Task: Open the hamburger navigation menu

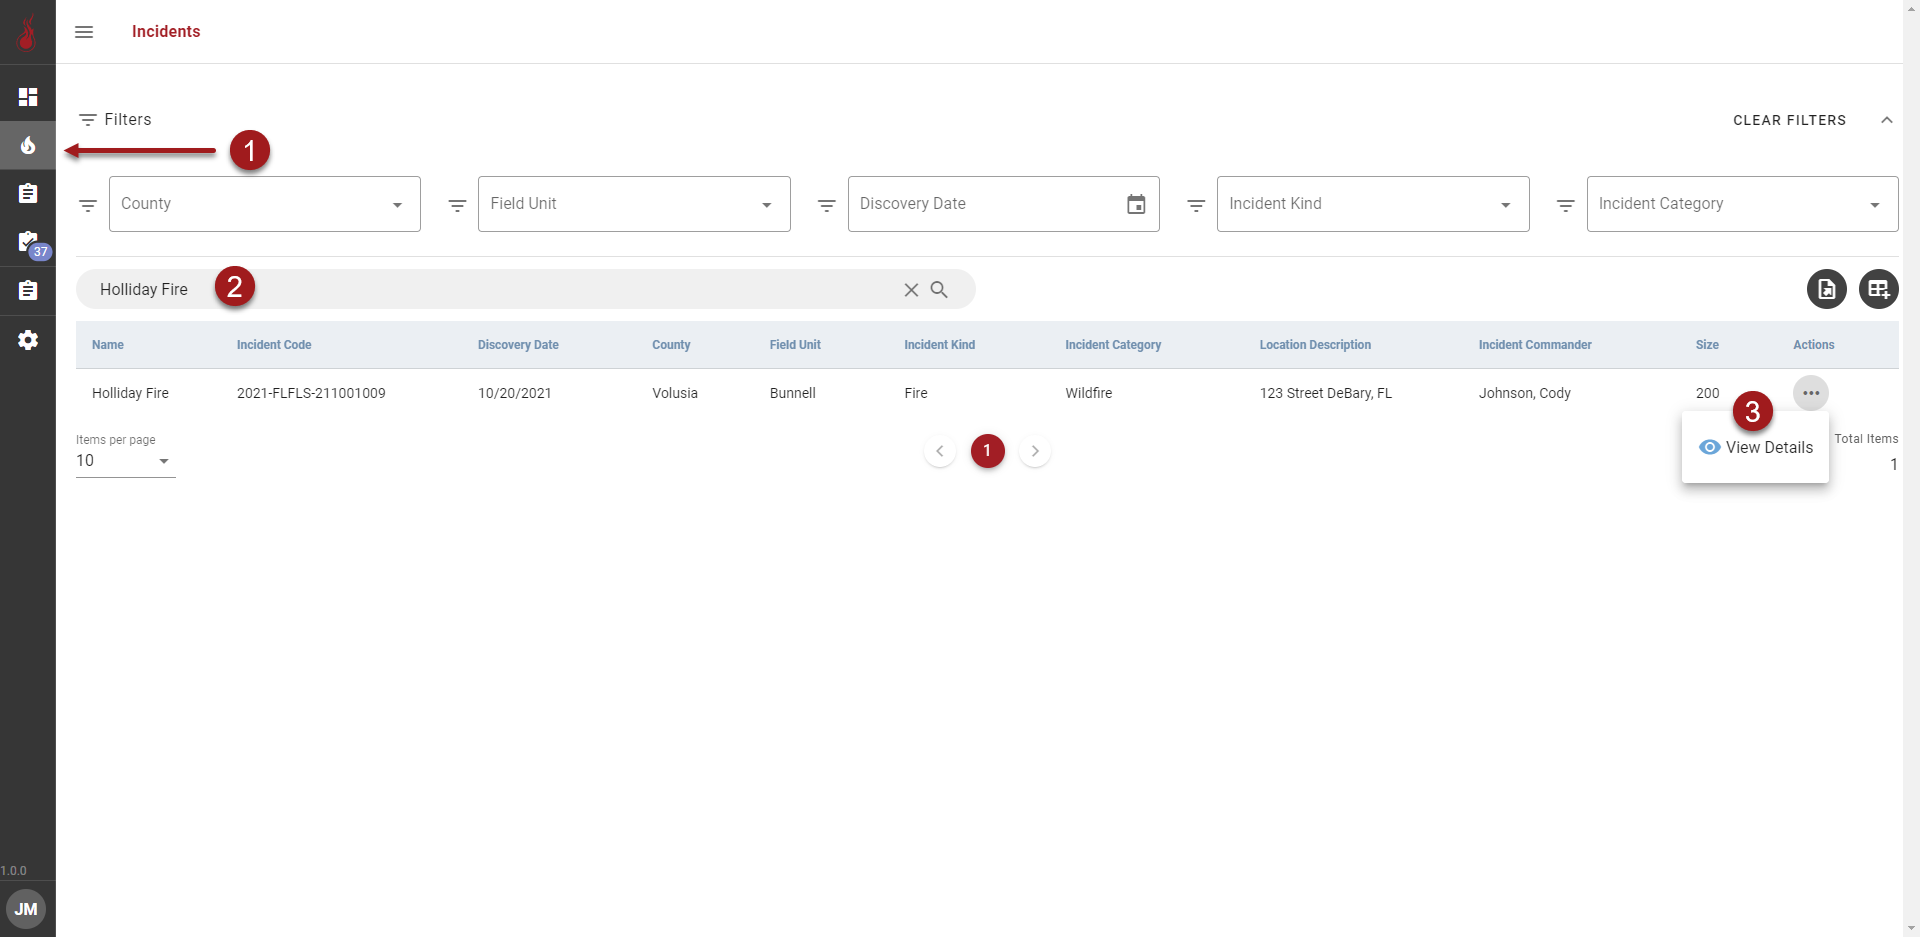Action: tap(84, 32)
